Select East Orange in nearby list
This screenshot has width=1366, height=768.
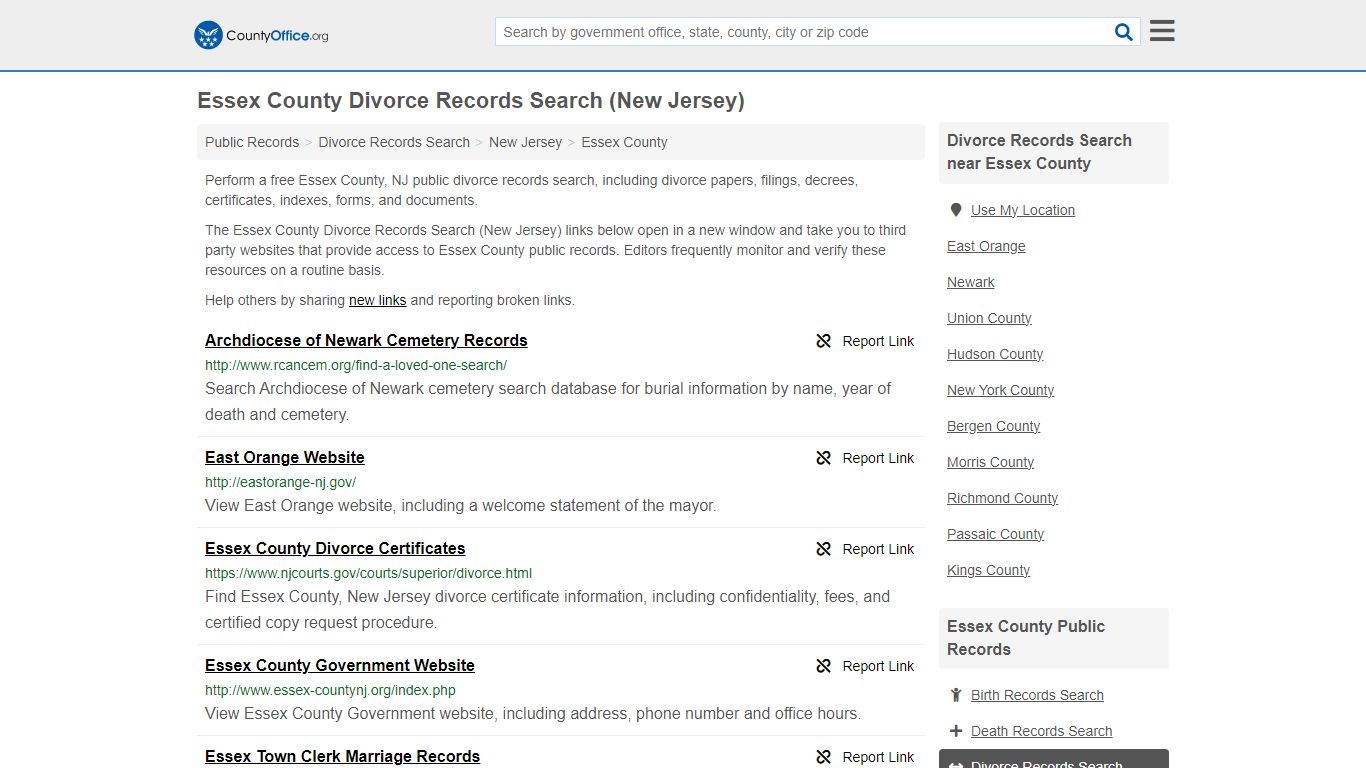(x=986, y=246)
